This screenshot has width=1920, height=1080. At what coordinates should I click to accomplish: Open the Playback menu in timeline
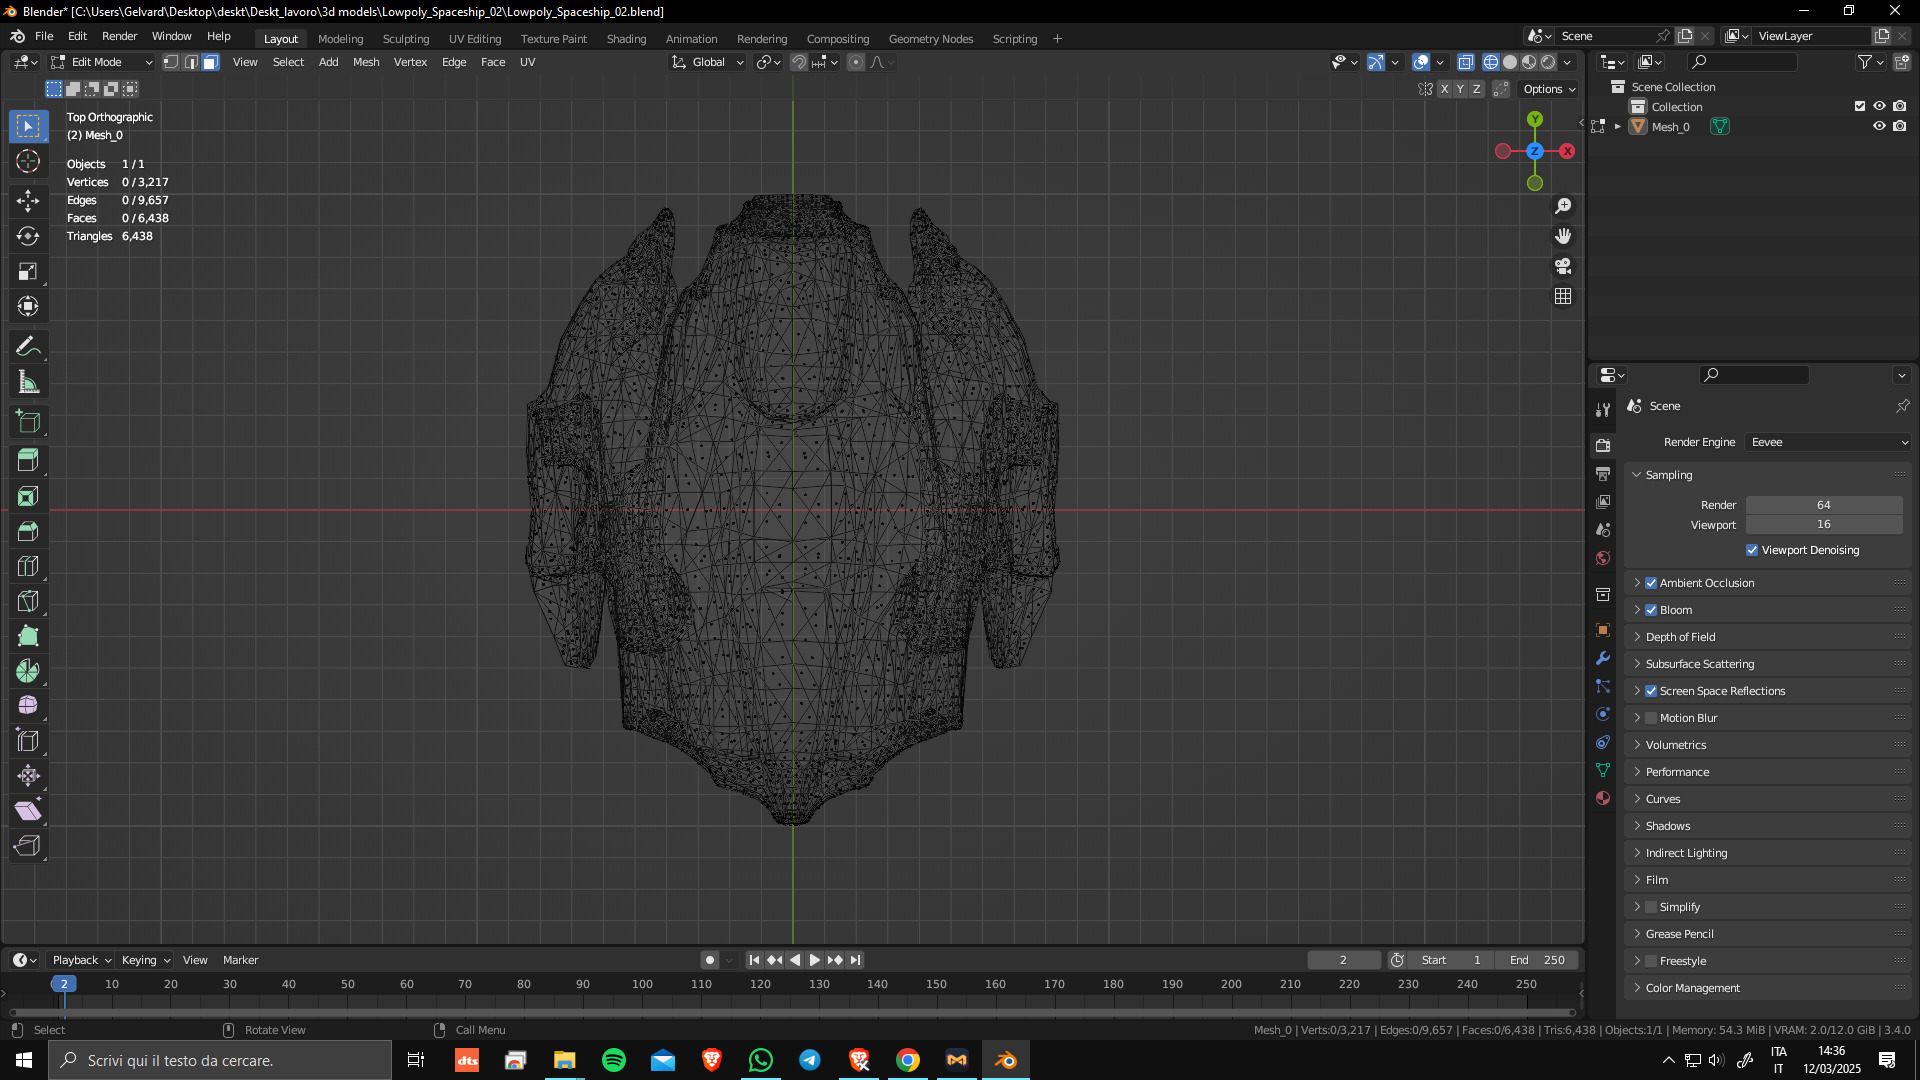[x=81, y=960]
